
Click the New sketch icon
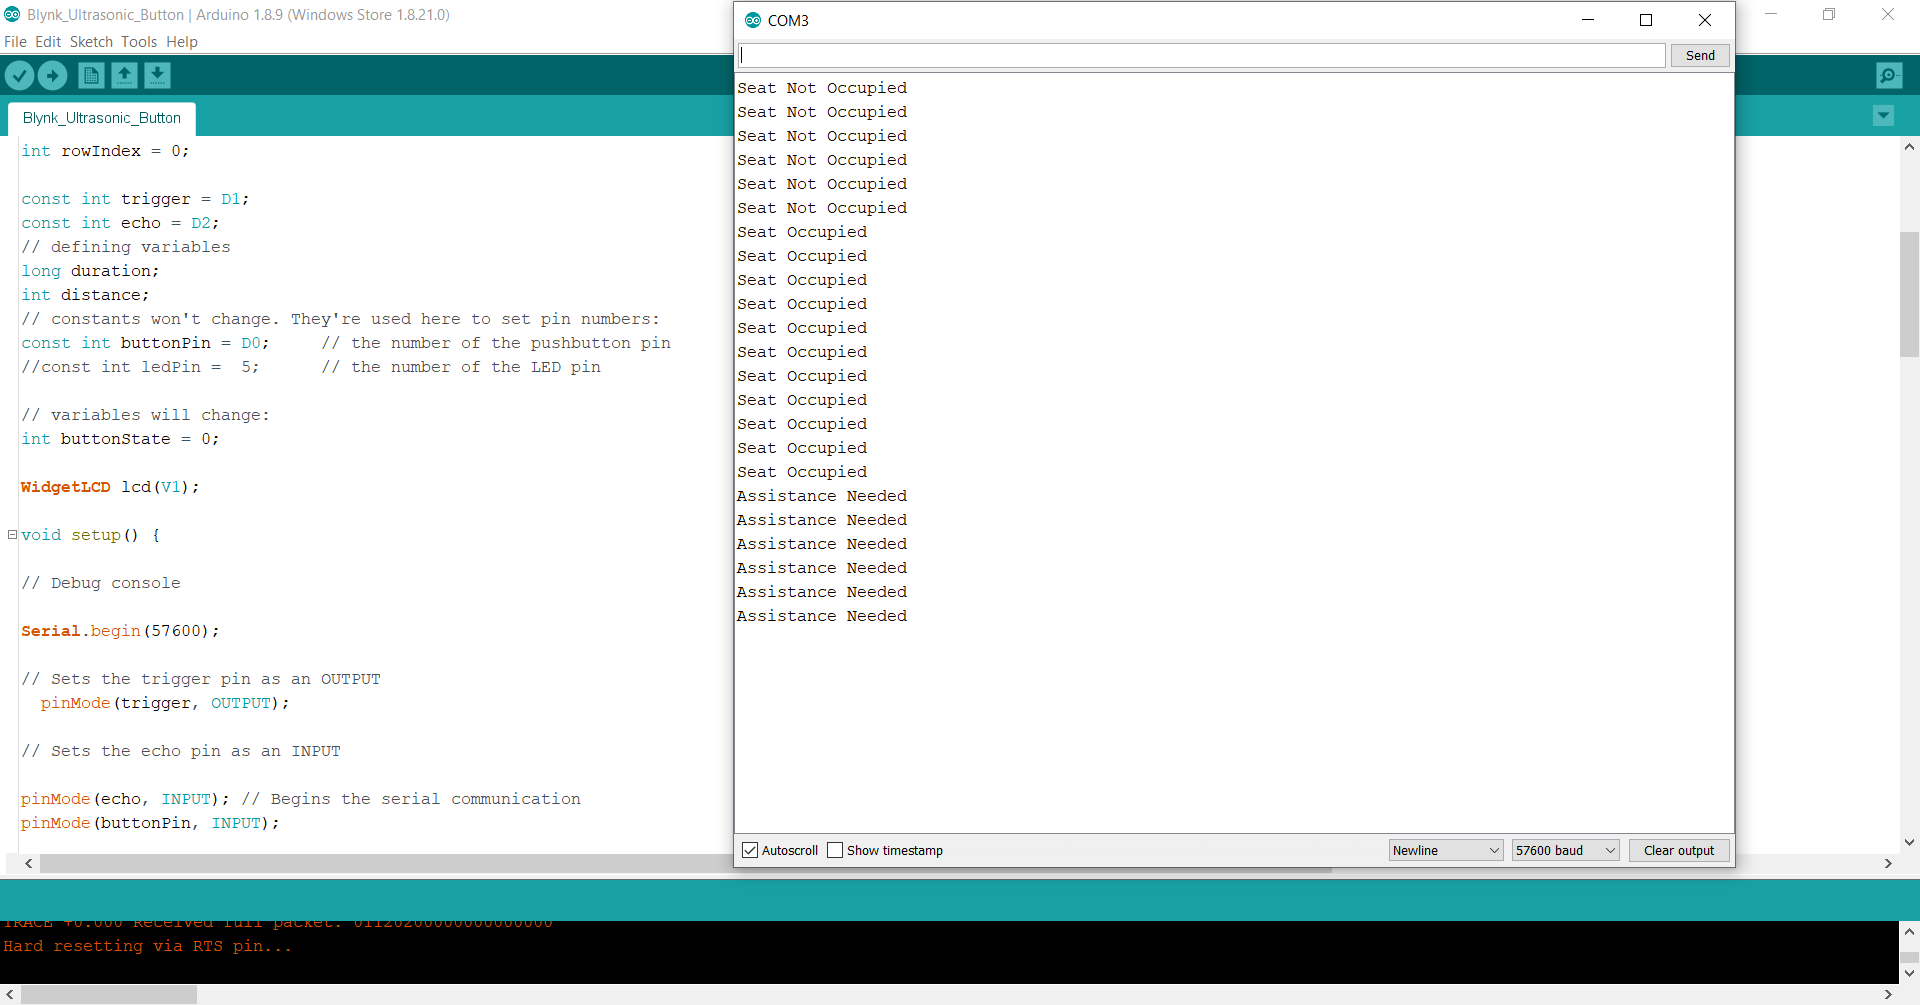[91, 76]
